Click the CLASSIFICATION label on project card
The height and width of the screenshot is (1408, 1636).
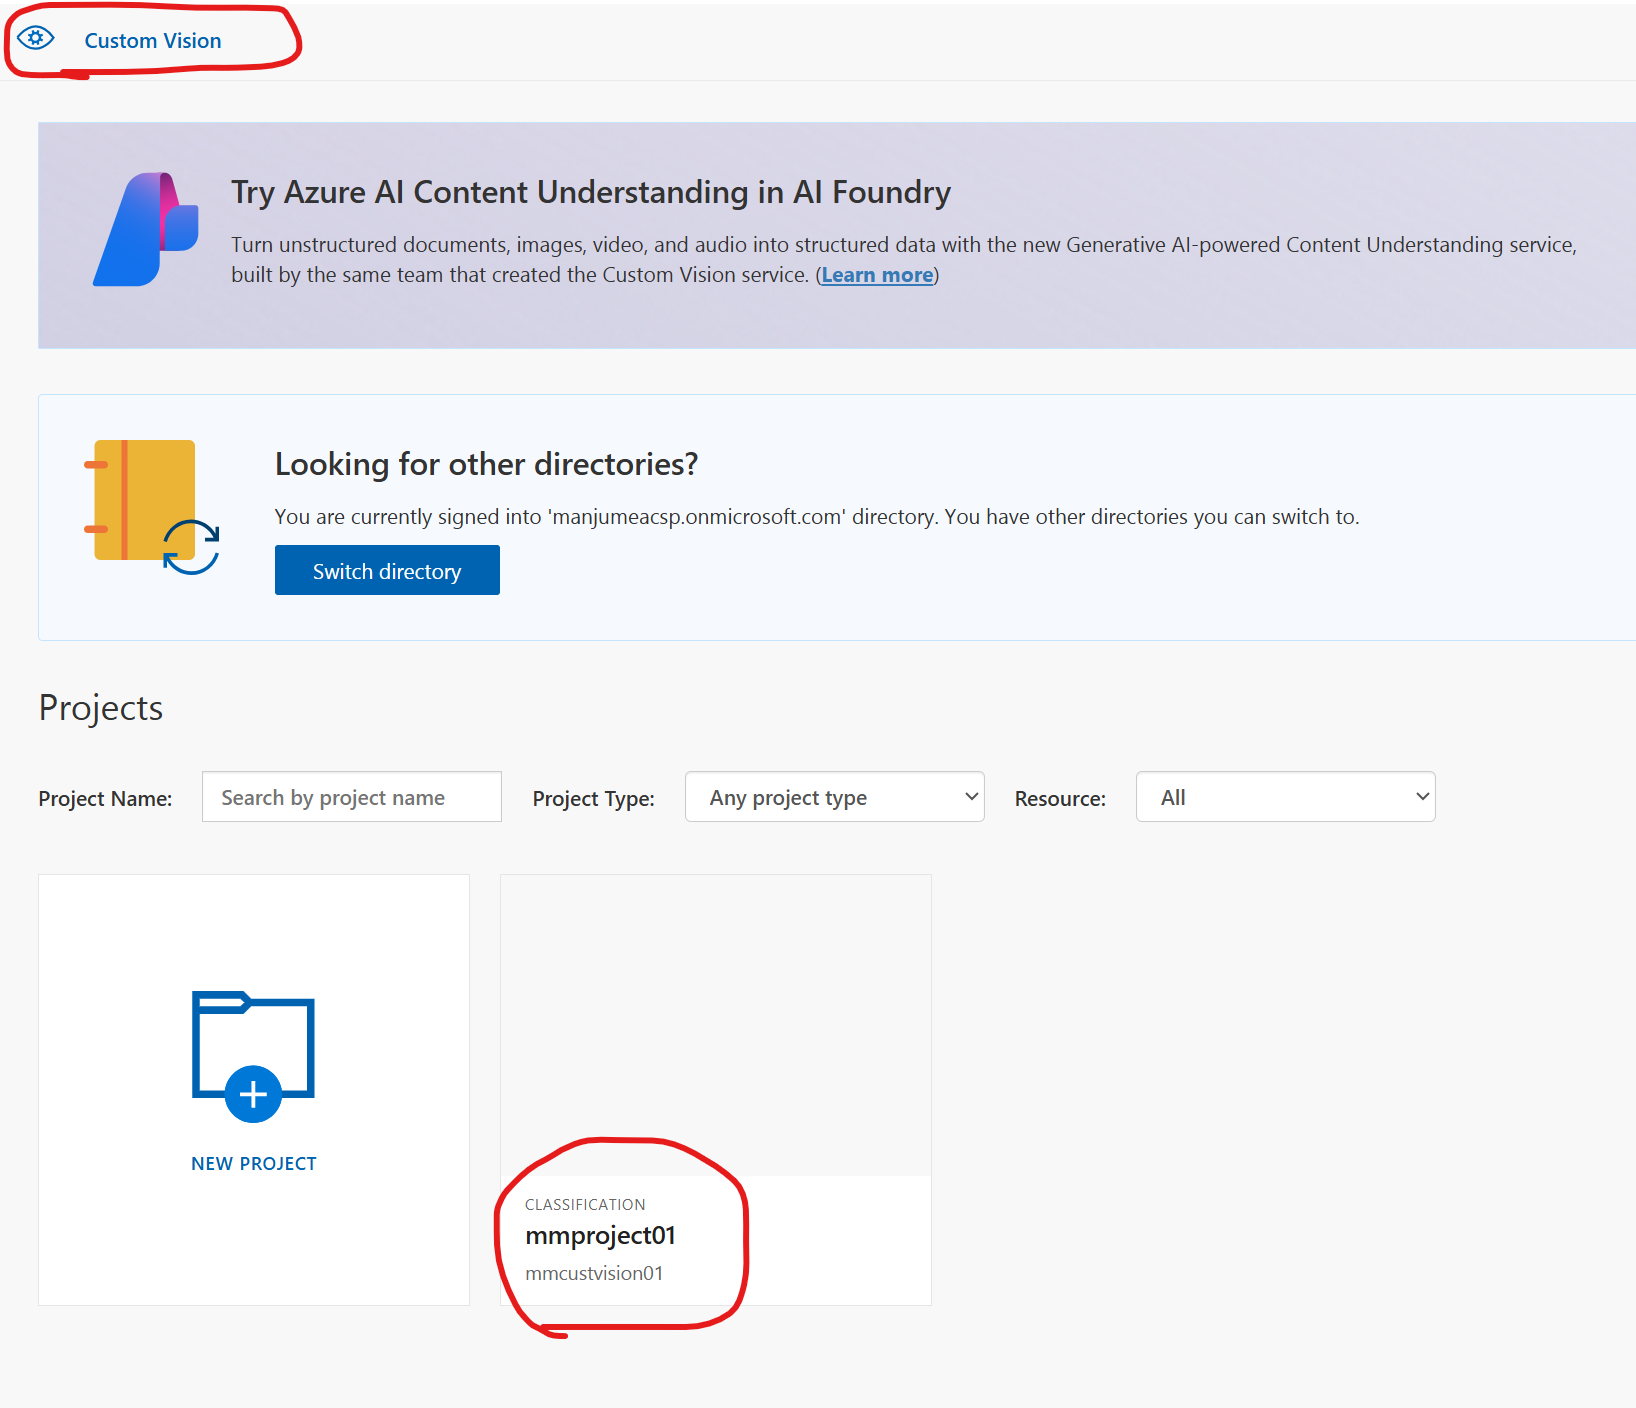[585, 1205]
